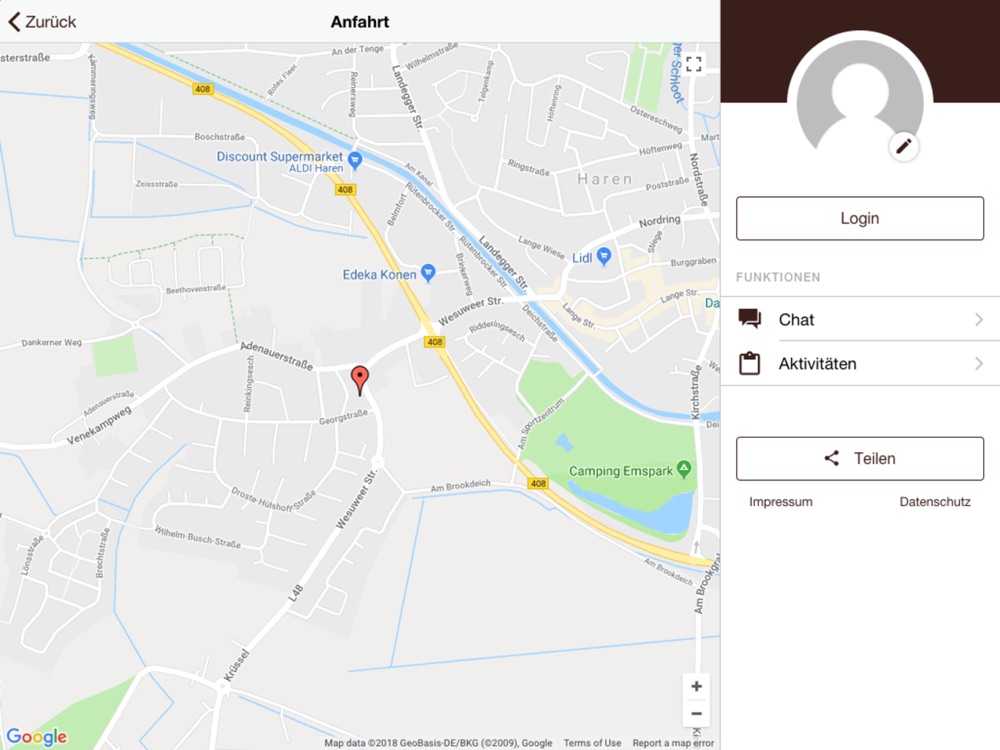Click the Krüssel road label
This screenshot has height=750, width=1000.
(x=235, y=666)
